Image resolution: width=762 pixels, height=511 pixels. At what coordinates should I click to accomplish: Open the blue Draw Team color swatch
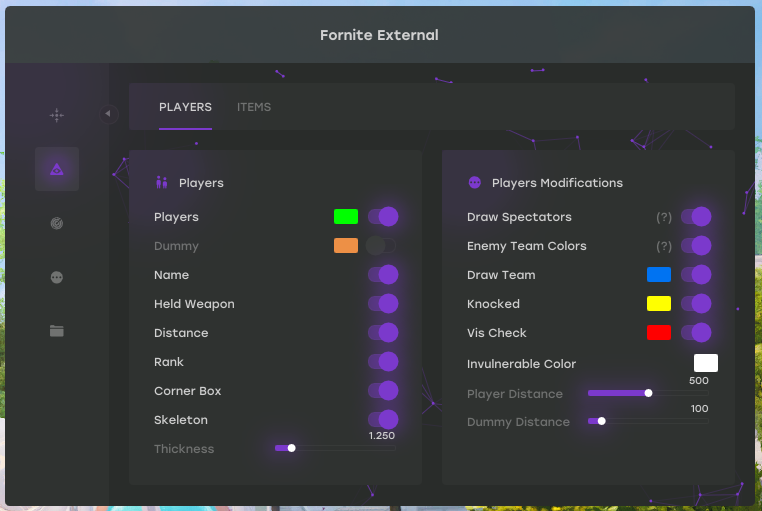pyautogui.click(x=659, y=274)
